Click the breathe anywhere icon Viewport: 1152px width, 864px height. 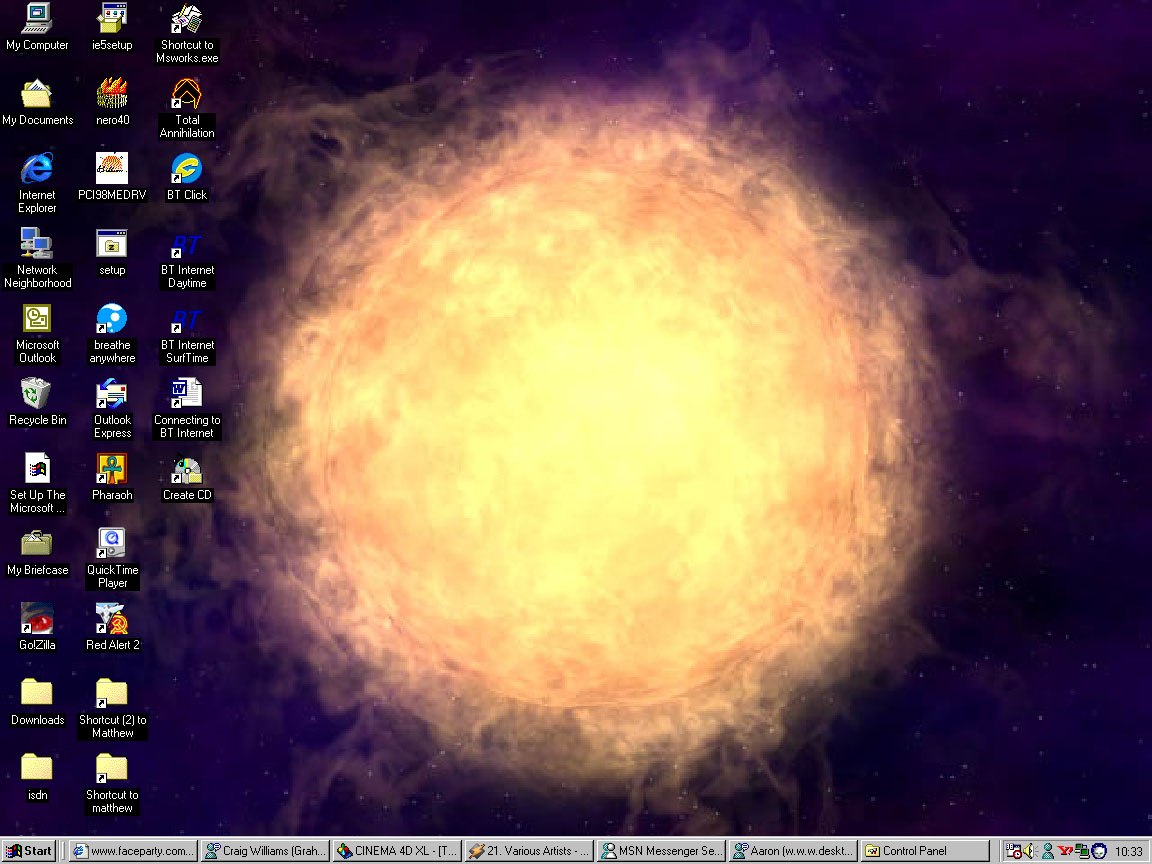click(x=112, y=321)
